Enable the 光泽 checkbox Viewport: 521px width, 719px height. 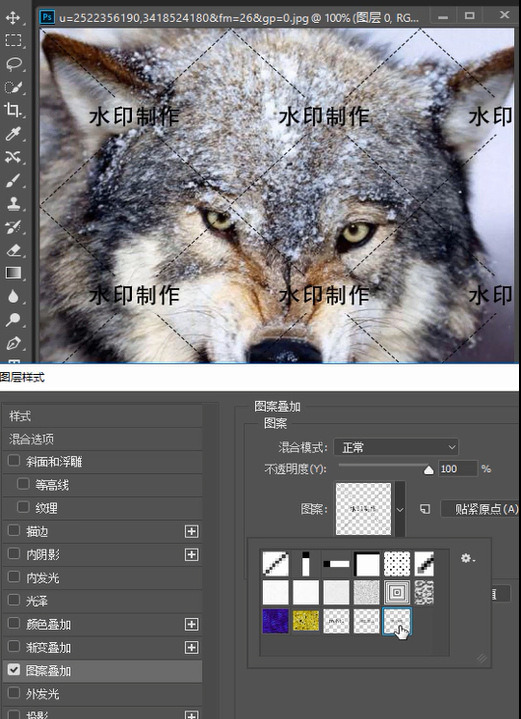(x=14, y=600)
